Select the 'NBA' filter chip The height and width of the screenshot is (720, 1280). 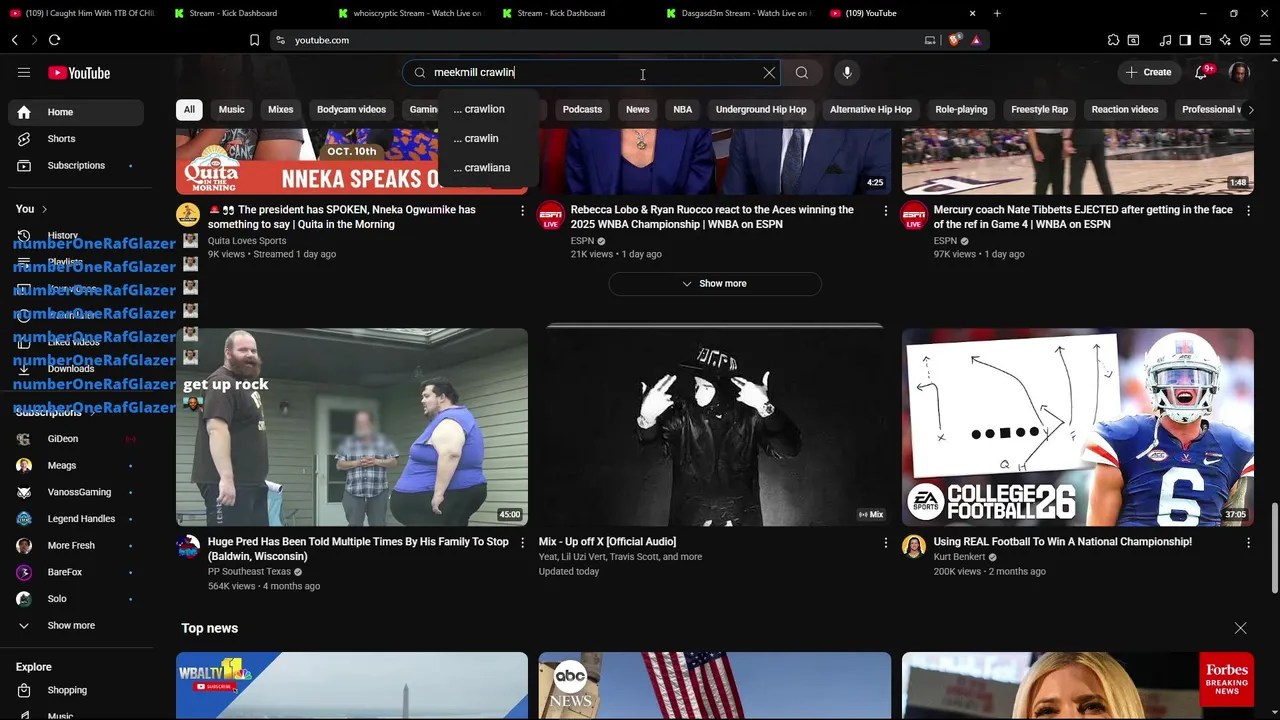(682, 110)
